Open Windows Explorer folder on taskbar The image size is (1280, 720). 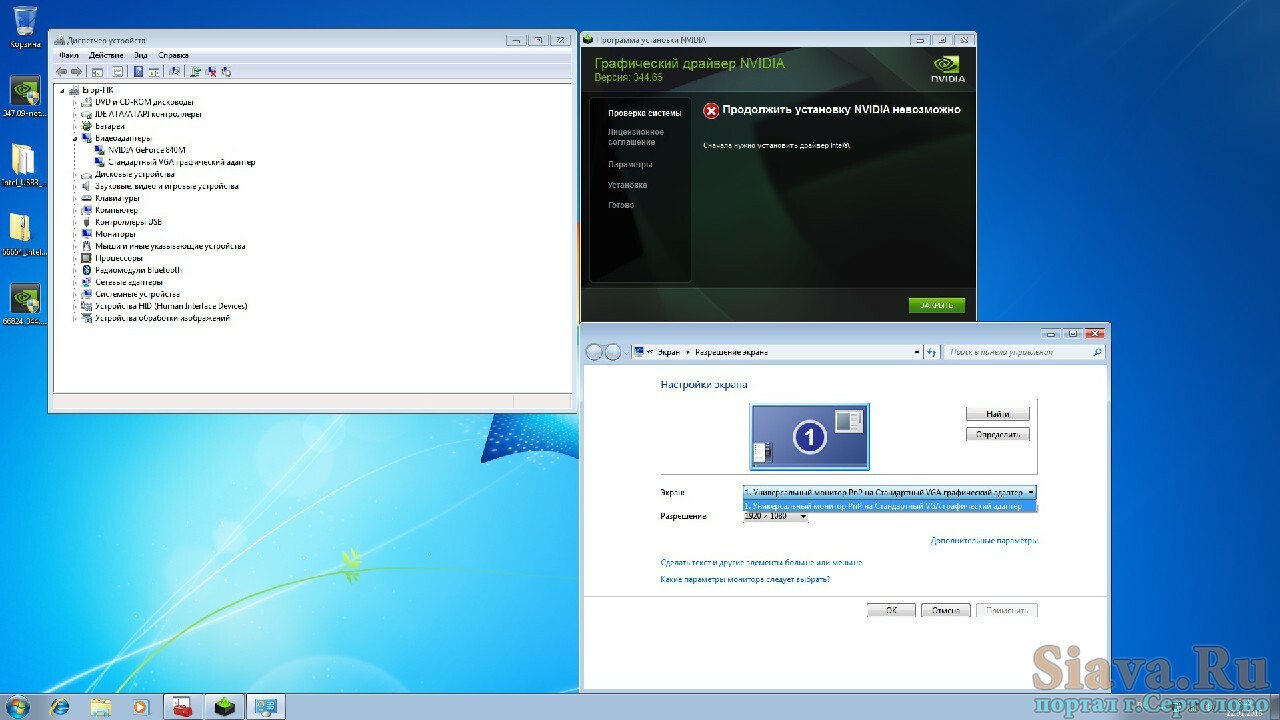101,707
